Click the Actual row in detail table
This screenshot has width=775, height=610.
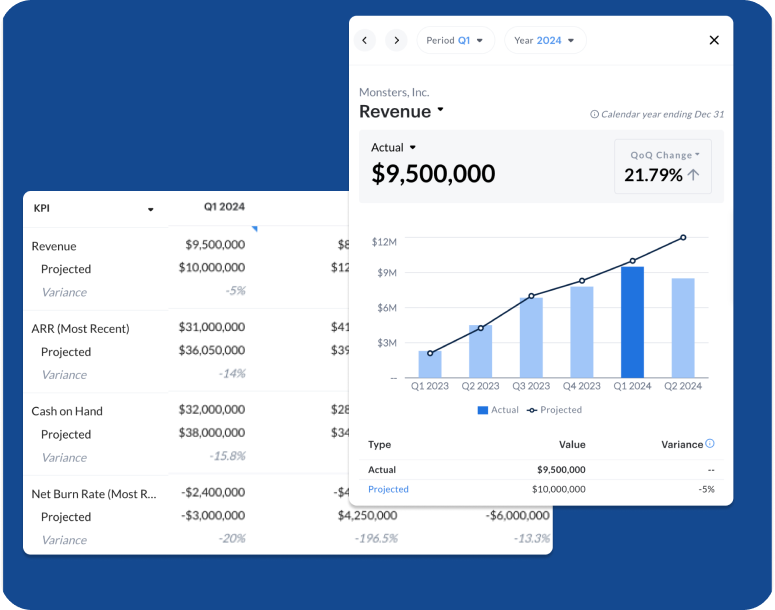[x=541, y=470]
